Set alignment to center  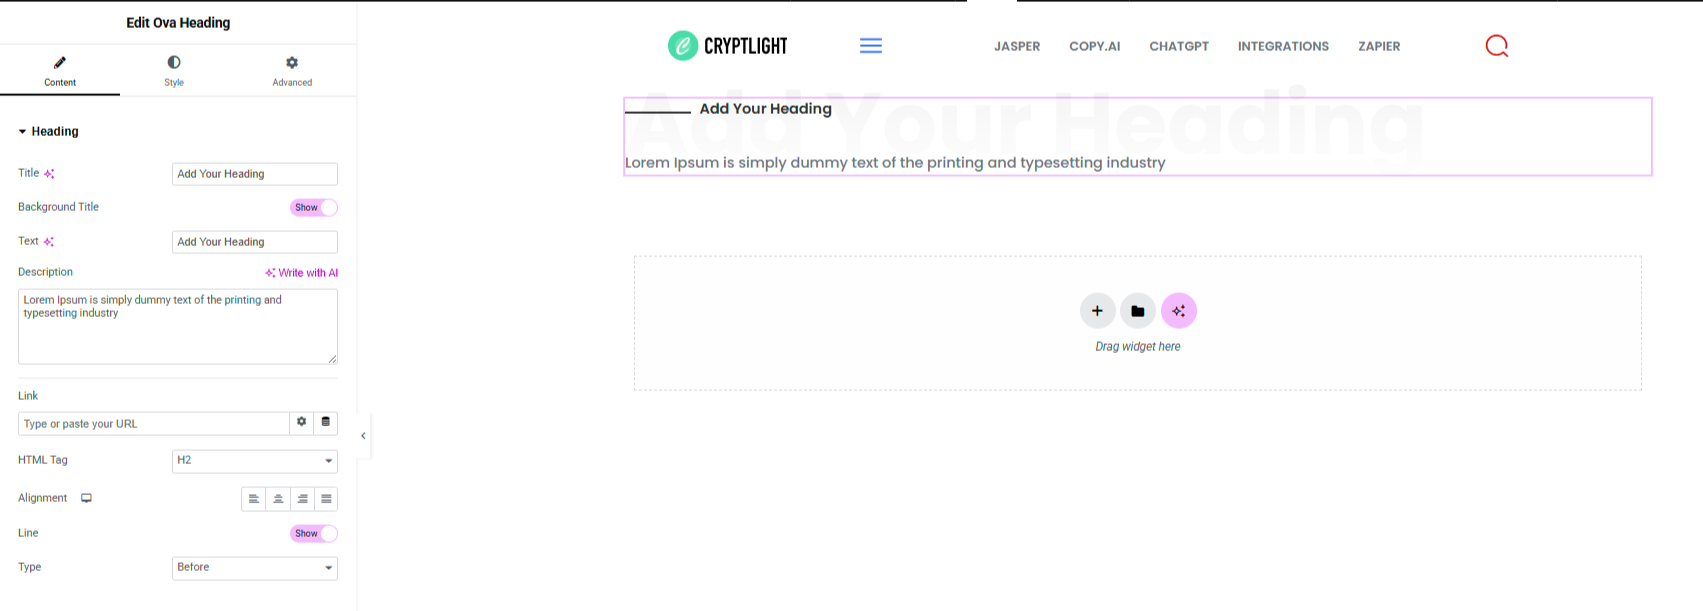278,499
